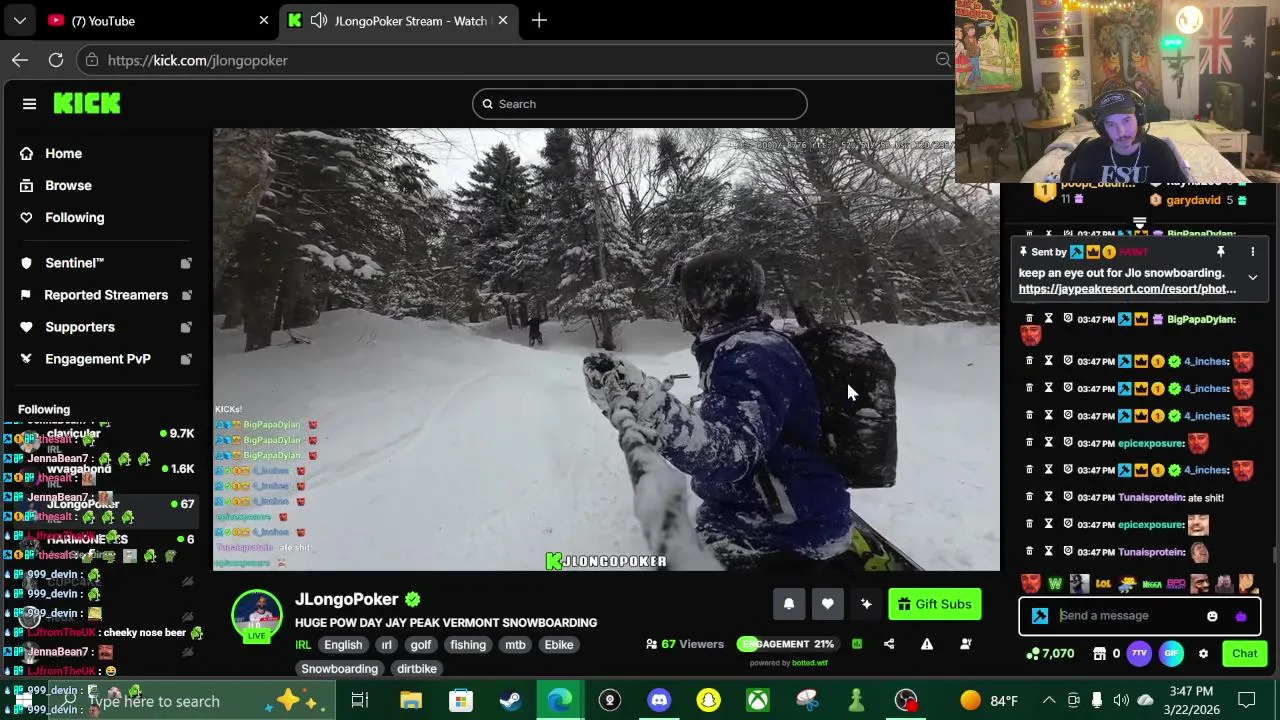Click the 7,070 channel points balance

[x=1051, y=654]
